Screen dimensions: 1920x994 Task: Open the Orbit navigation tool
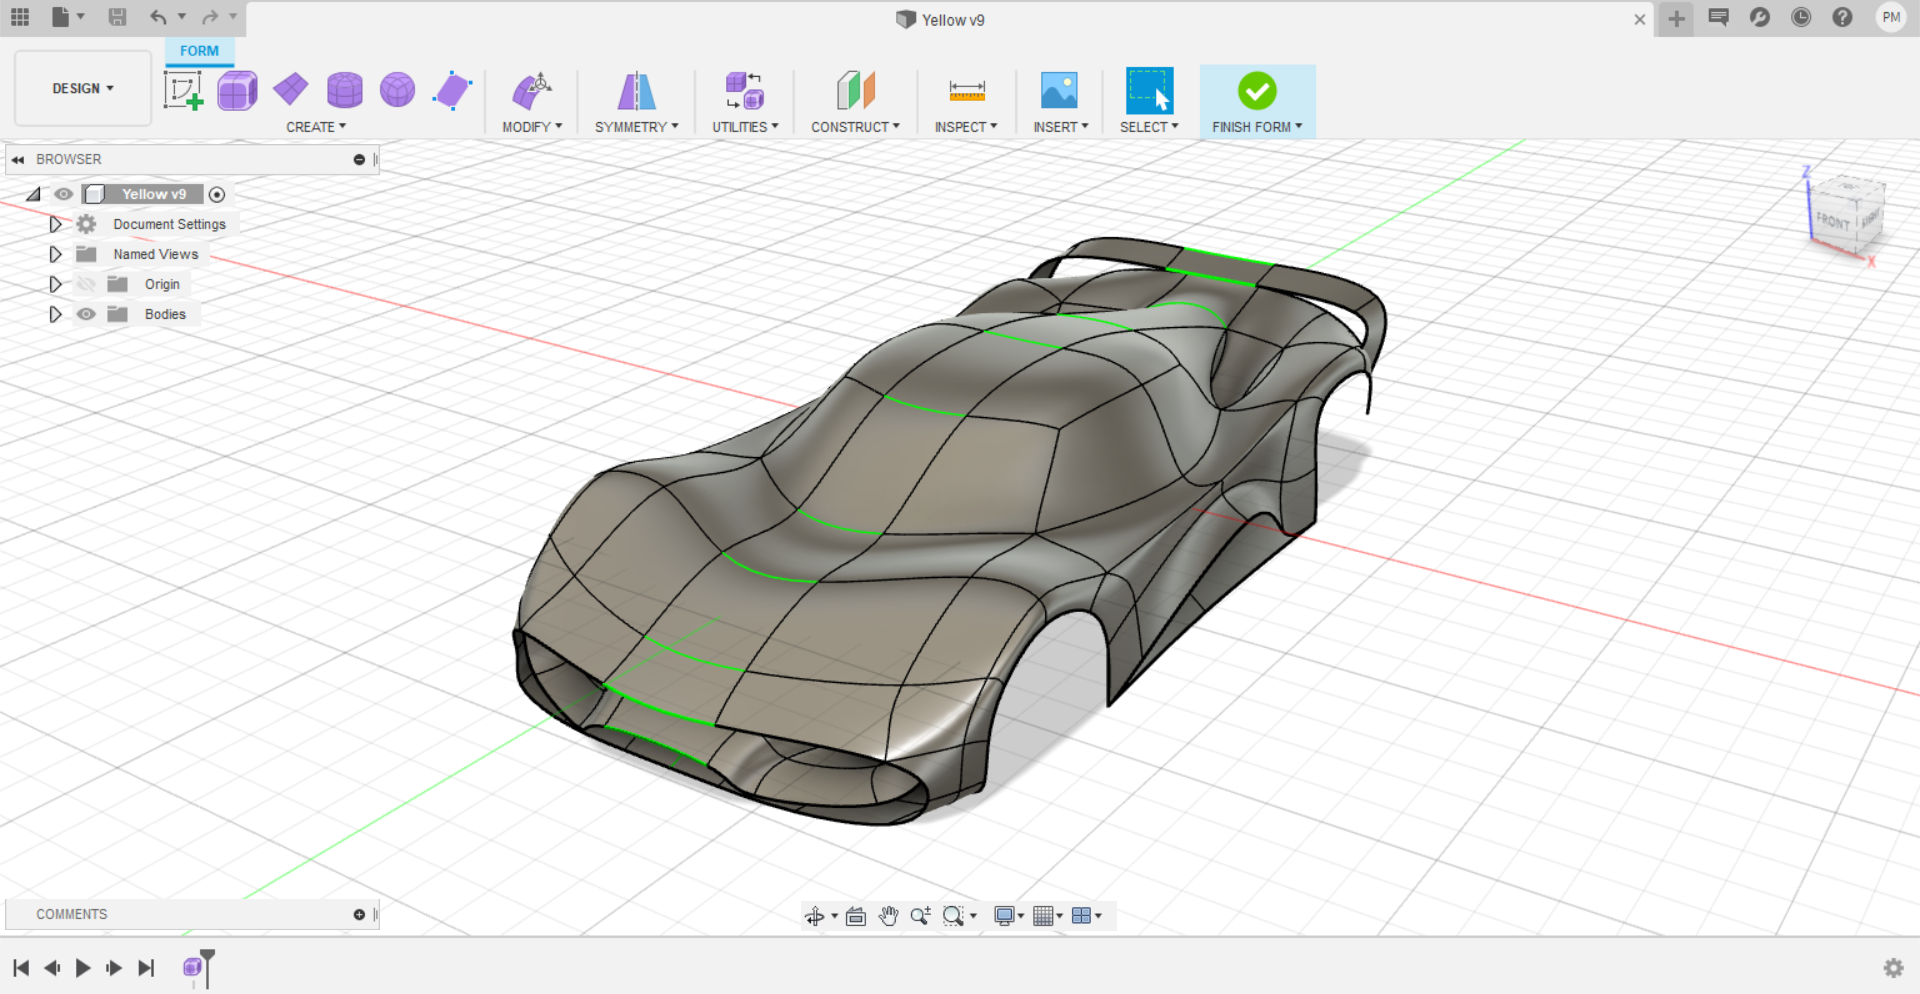coord(815,916)
